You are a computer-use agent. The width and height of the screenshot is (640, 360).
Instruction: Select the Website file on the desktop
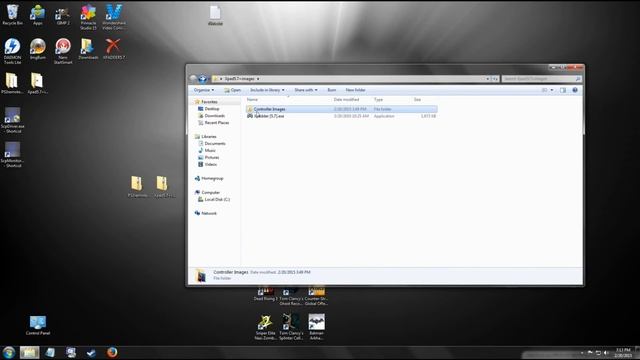click(215, 16)
